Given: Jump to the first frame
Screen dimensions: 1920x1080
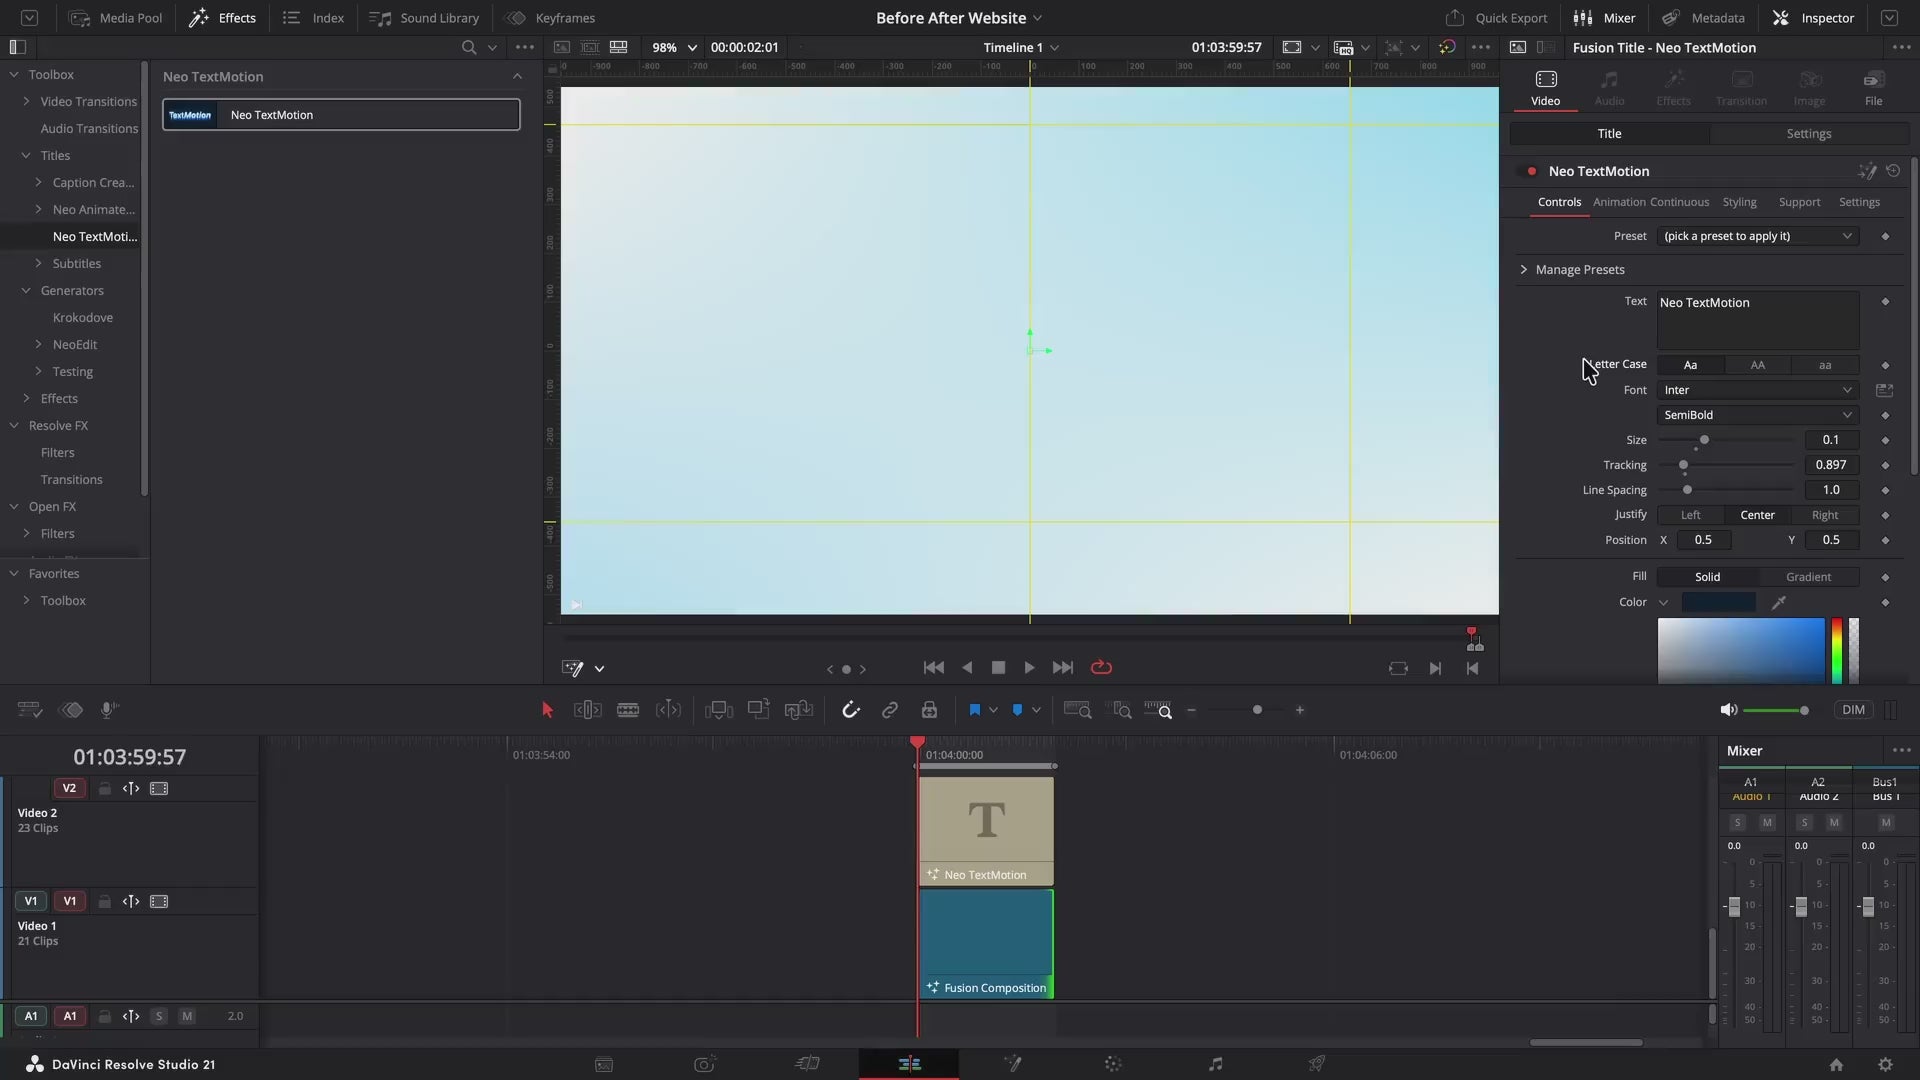Looking at the screenshot, I should click(x=934, y=668).
